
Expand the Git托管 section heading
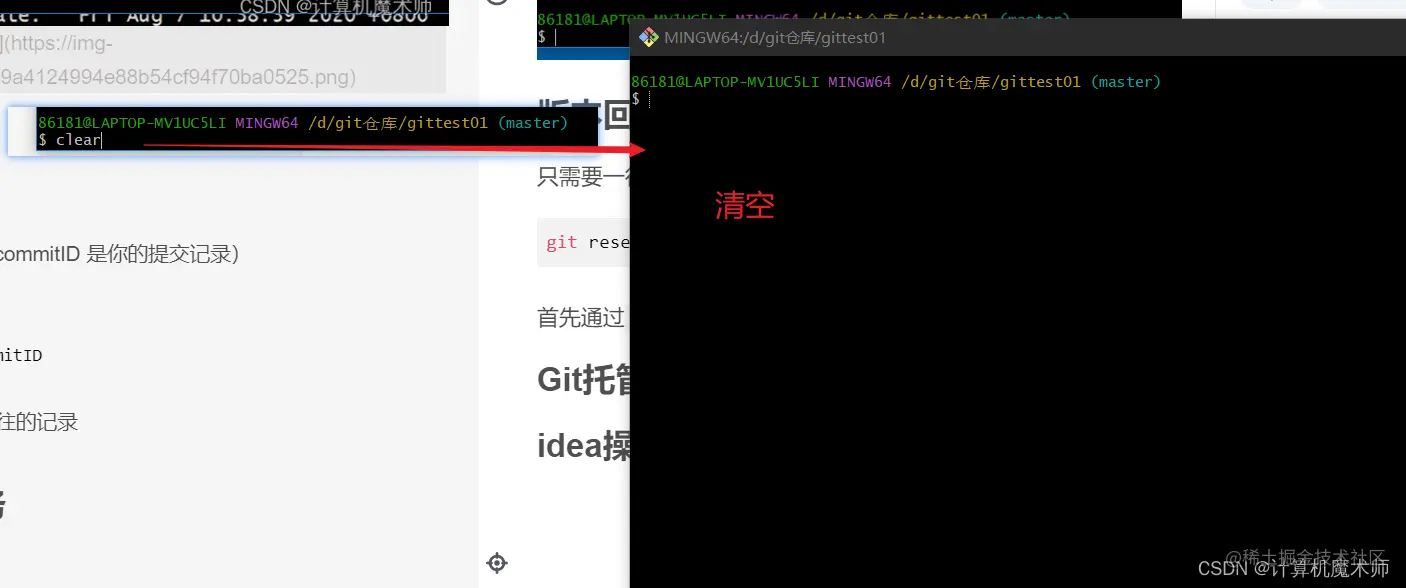tap(580, 378)
